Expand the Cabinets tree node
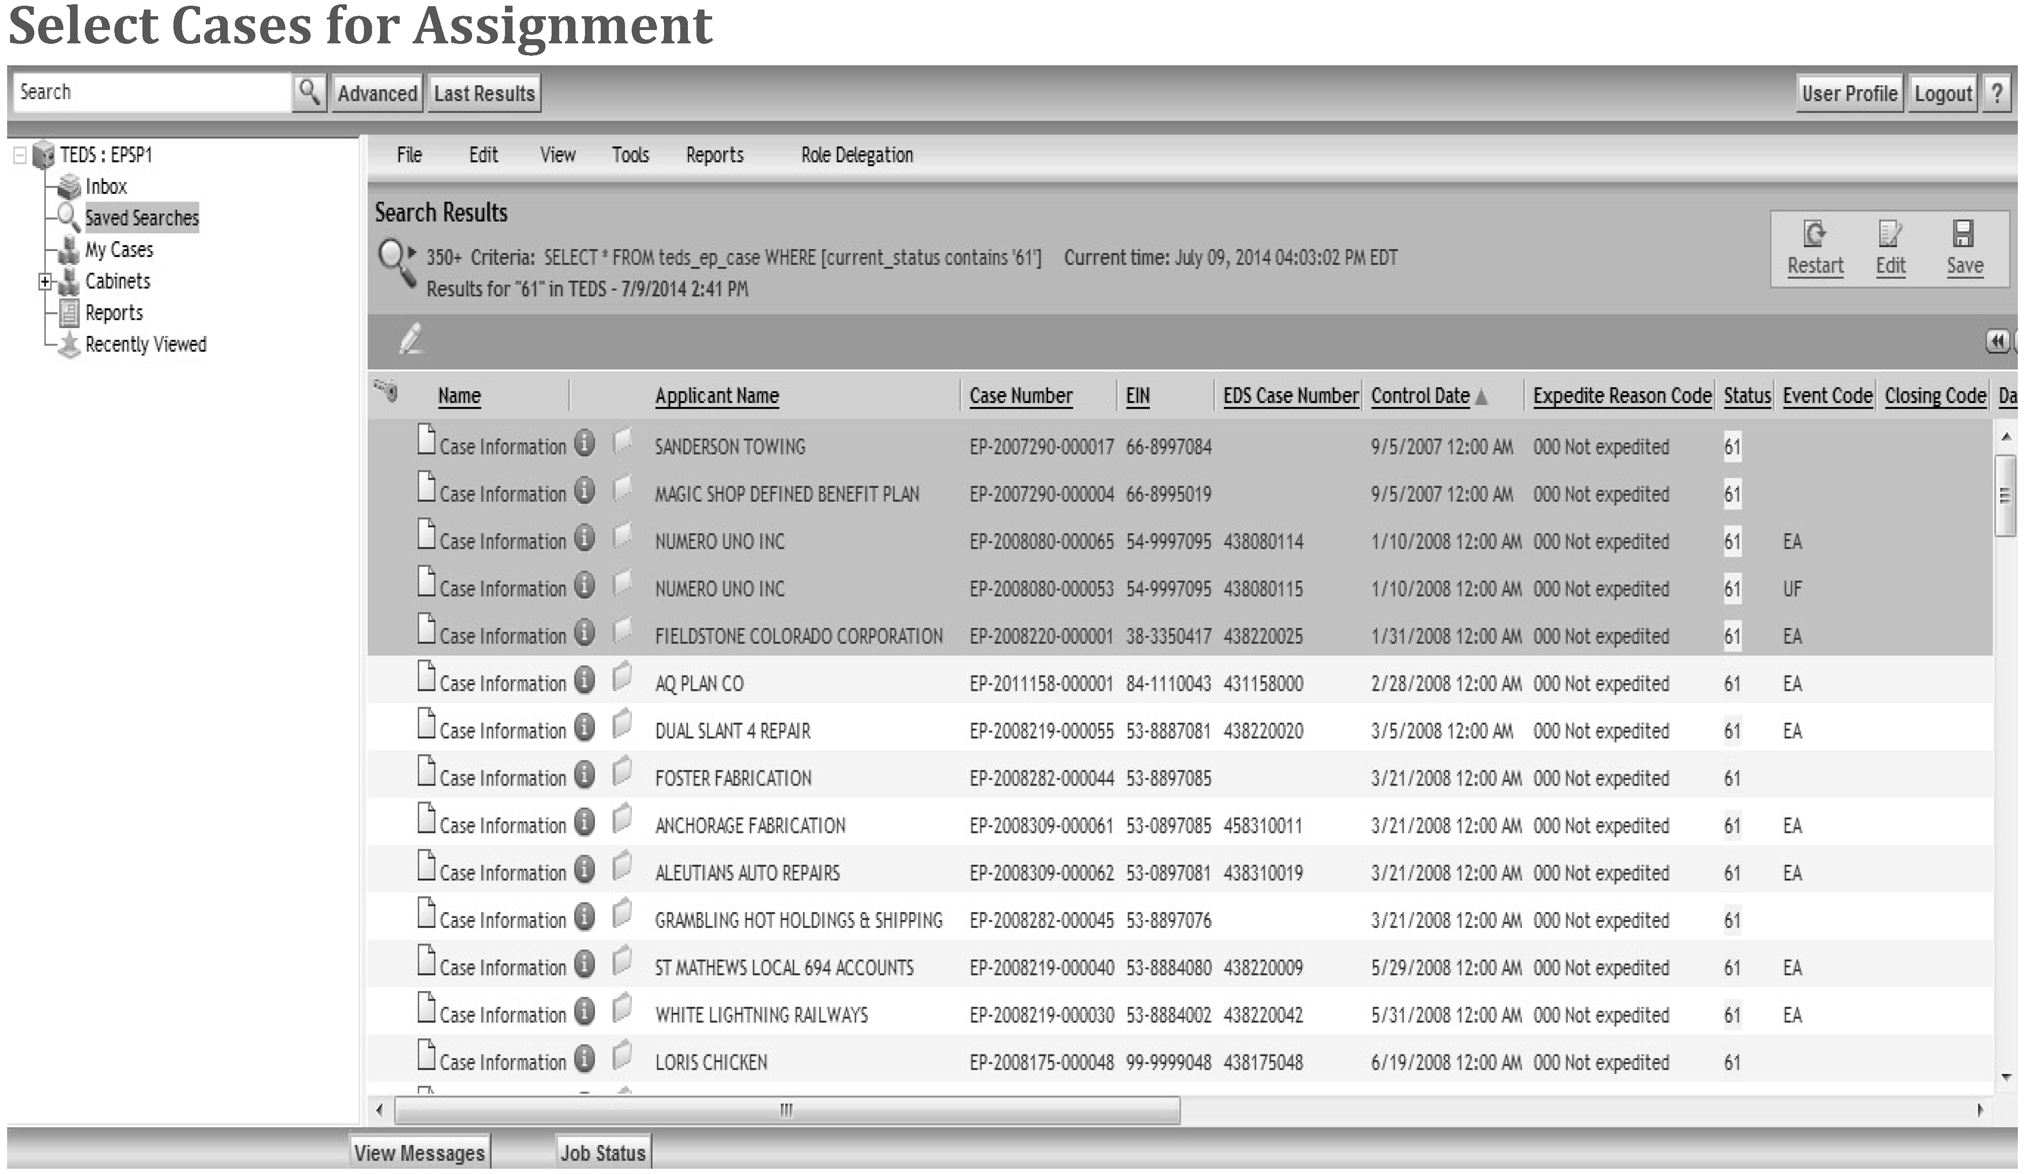The width and height of the screenshot is (2025, 1174). tap(45, 282)
